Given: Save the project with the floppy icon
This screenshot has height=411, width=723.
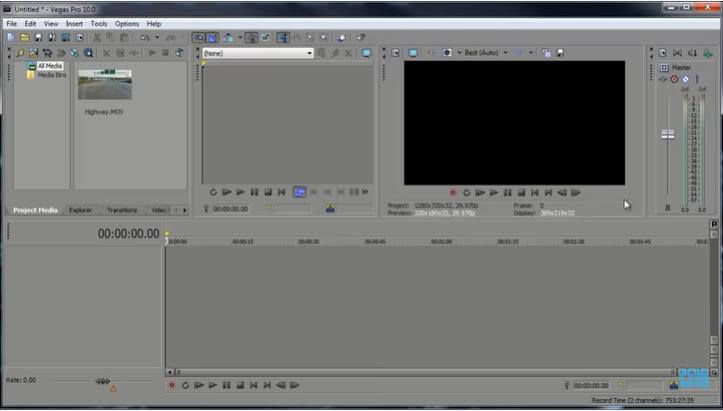Looking at the screenshot, I should click(x=38, y=38).
